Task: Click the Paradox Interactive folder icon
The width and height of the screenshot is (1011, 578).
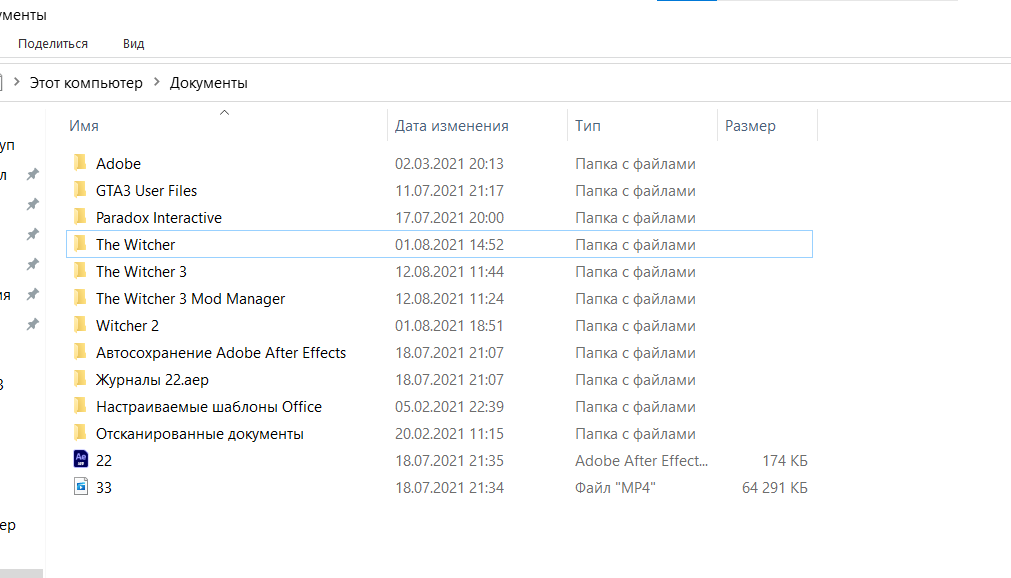Action: tap(80, 217)
